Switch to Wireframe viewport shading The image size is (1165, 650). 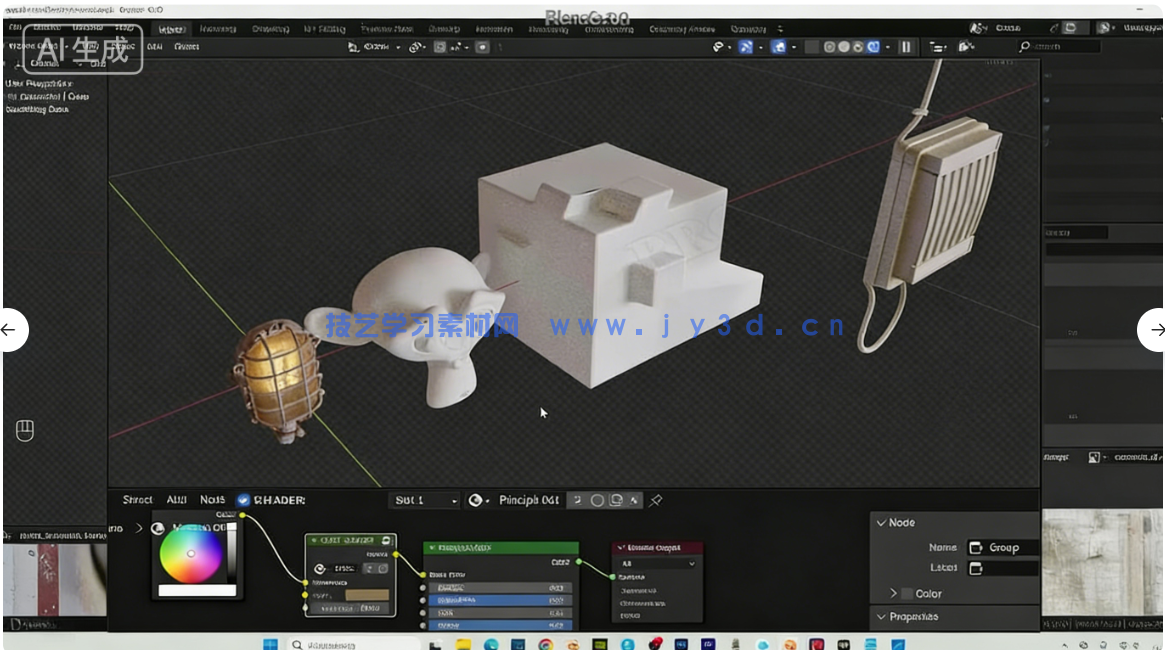(829, 47)
